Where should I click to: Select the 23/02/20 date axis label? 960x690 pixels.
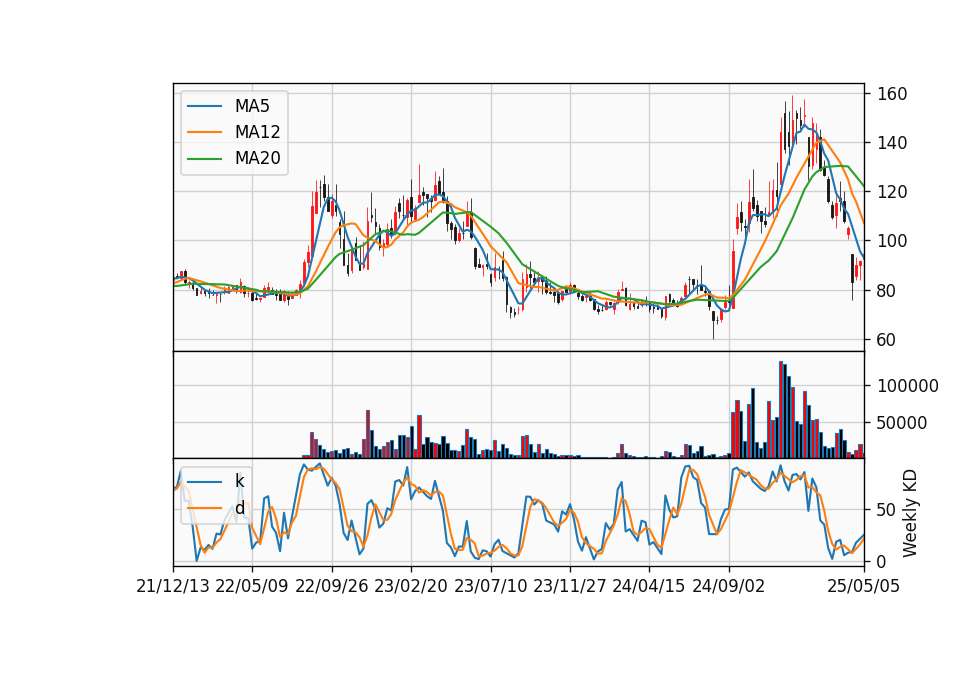(411, 586)
